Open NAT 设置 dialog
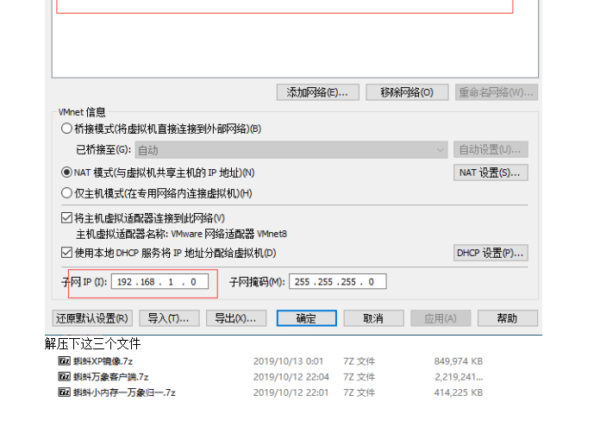The image size is (600, 433). click(x=490, y=173)
